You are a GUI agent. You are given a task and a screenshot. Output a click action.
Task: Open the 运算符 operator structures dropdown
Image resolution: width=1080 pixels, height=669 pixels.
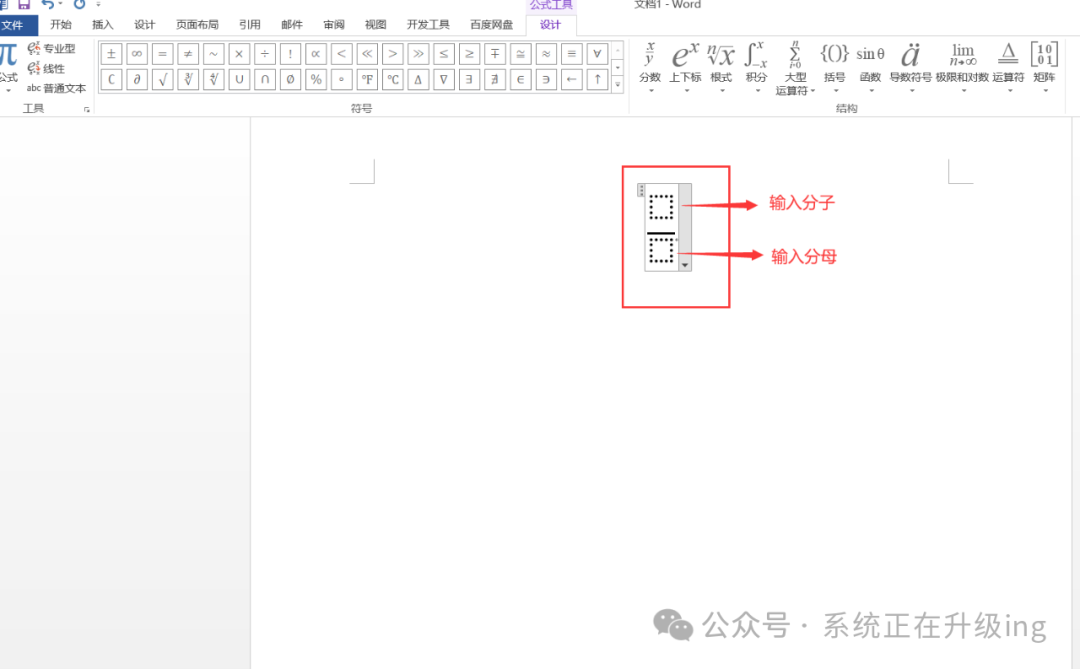1008,67
